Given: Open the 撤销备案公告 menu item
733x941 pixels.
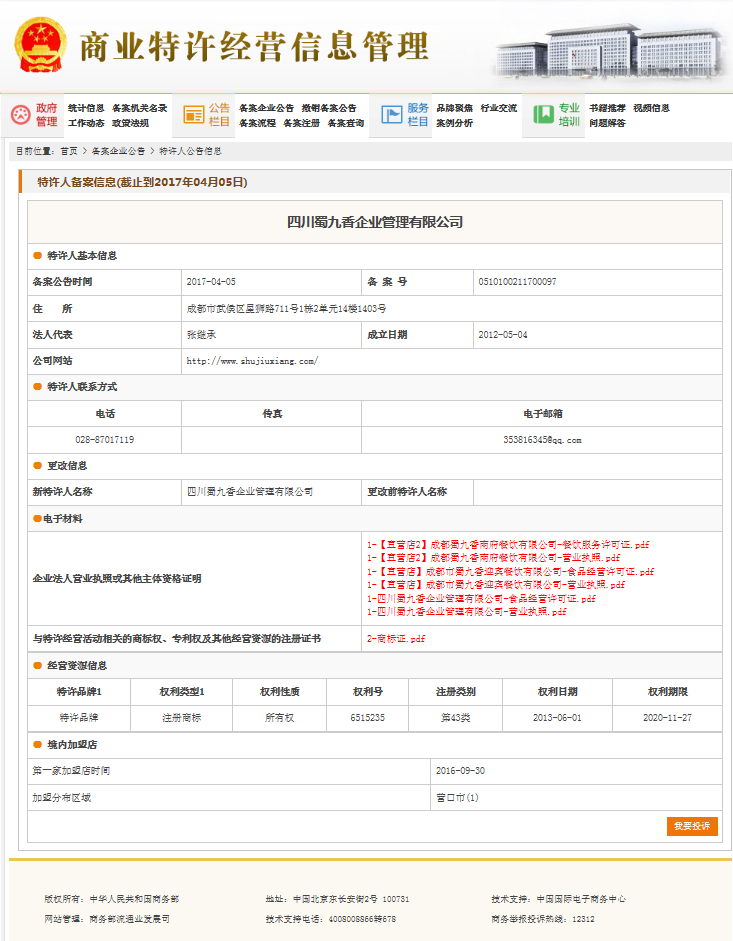Looking at the screenshot, I should (328, 108).
